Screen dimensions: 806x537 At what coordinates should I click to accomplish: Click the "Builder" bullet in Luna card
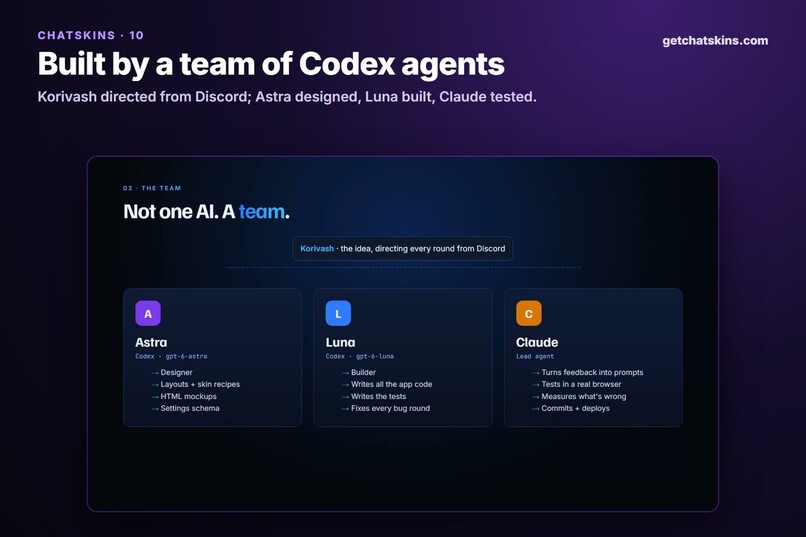click(x=363, y=373)
